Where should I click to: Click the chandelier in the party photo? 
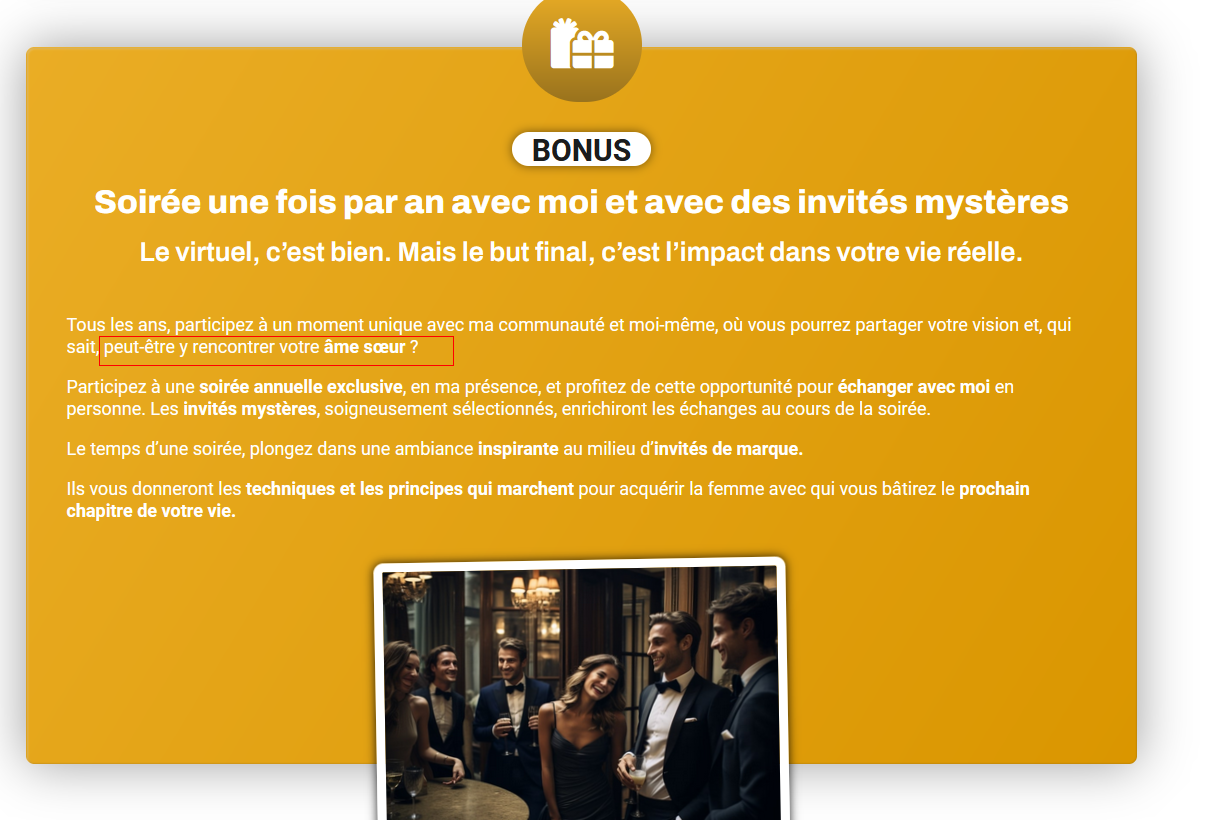535,591
